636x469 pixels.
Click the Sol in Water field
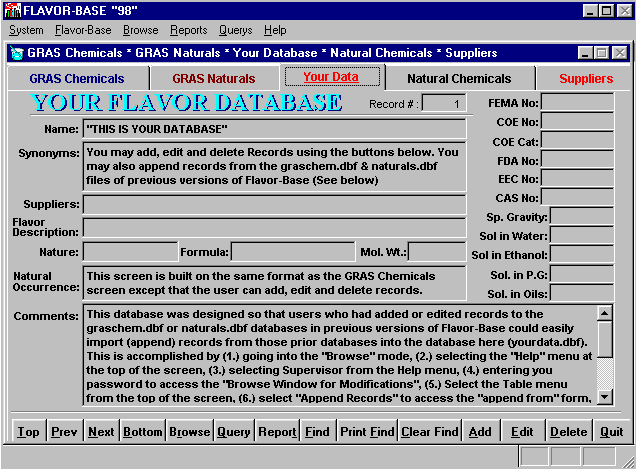[x=582, y=236]
